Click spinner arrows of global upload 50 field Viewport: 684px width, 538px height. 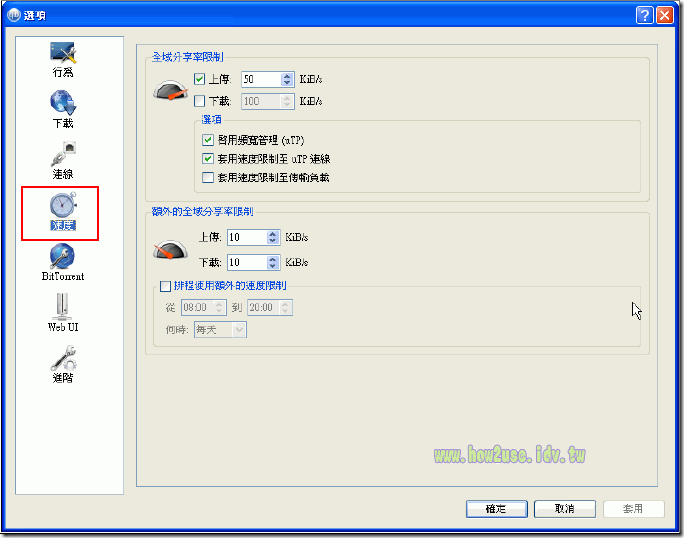288,80
